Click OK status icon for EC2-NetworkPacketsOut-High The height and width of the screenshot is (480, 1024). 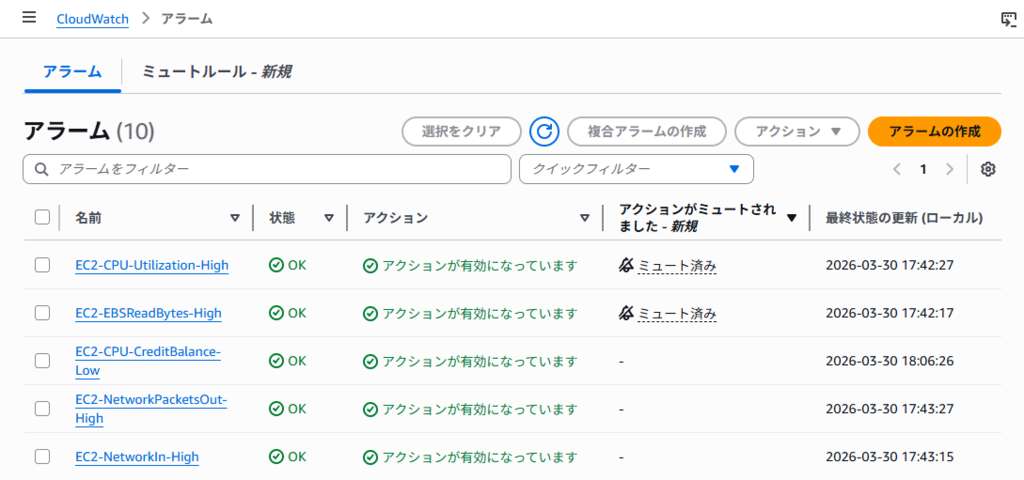pos(276,409)
